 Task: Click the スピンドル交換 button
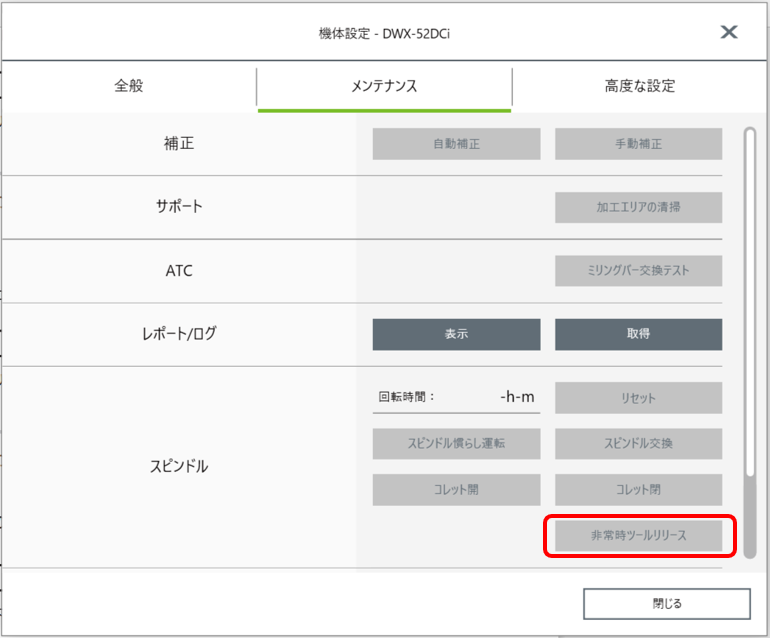(638, 444)
